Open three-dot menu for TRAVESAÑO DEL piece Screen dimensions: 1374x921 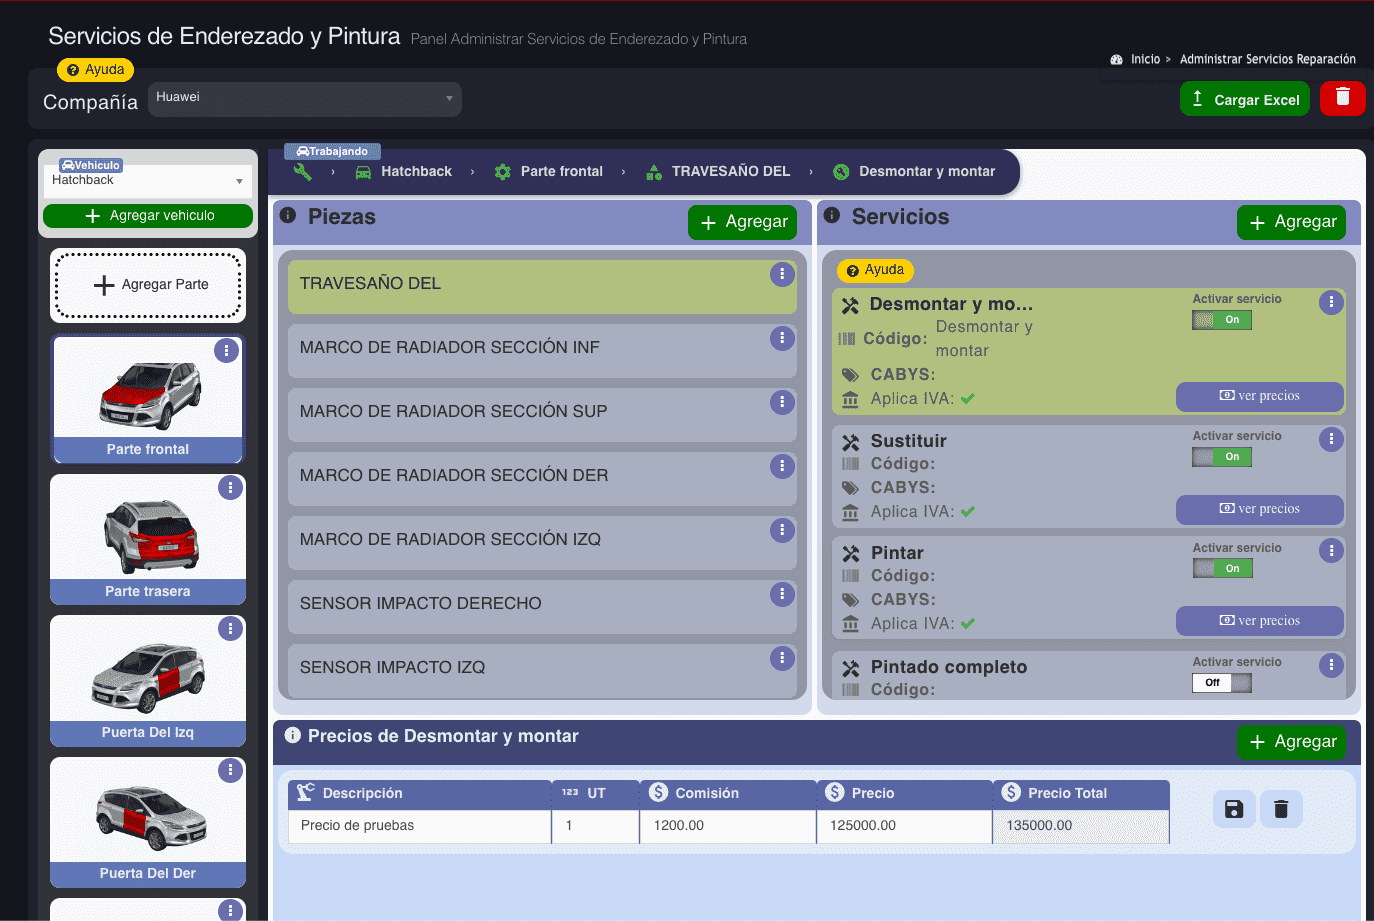782,274
